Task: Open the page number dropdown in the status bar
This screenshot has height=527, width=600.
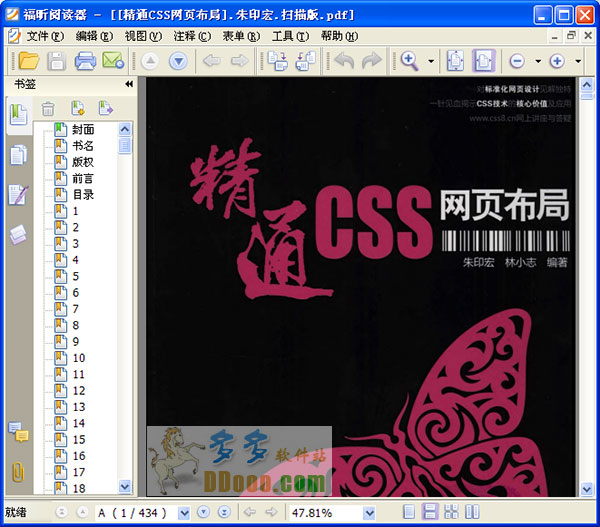Action: click(x=184, y=513)
